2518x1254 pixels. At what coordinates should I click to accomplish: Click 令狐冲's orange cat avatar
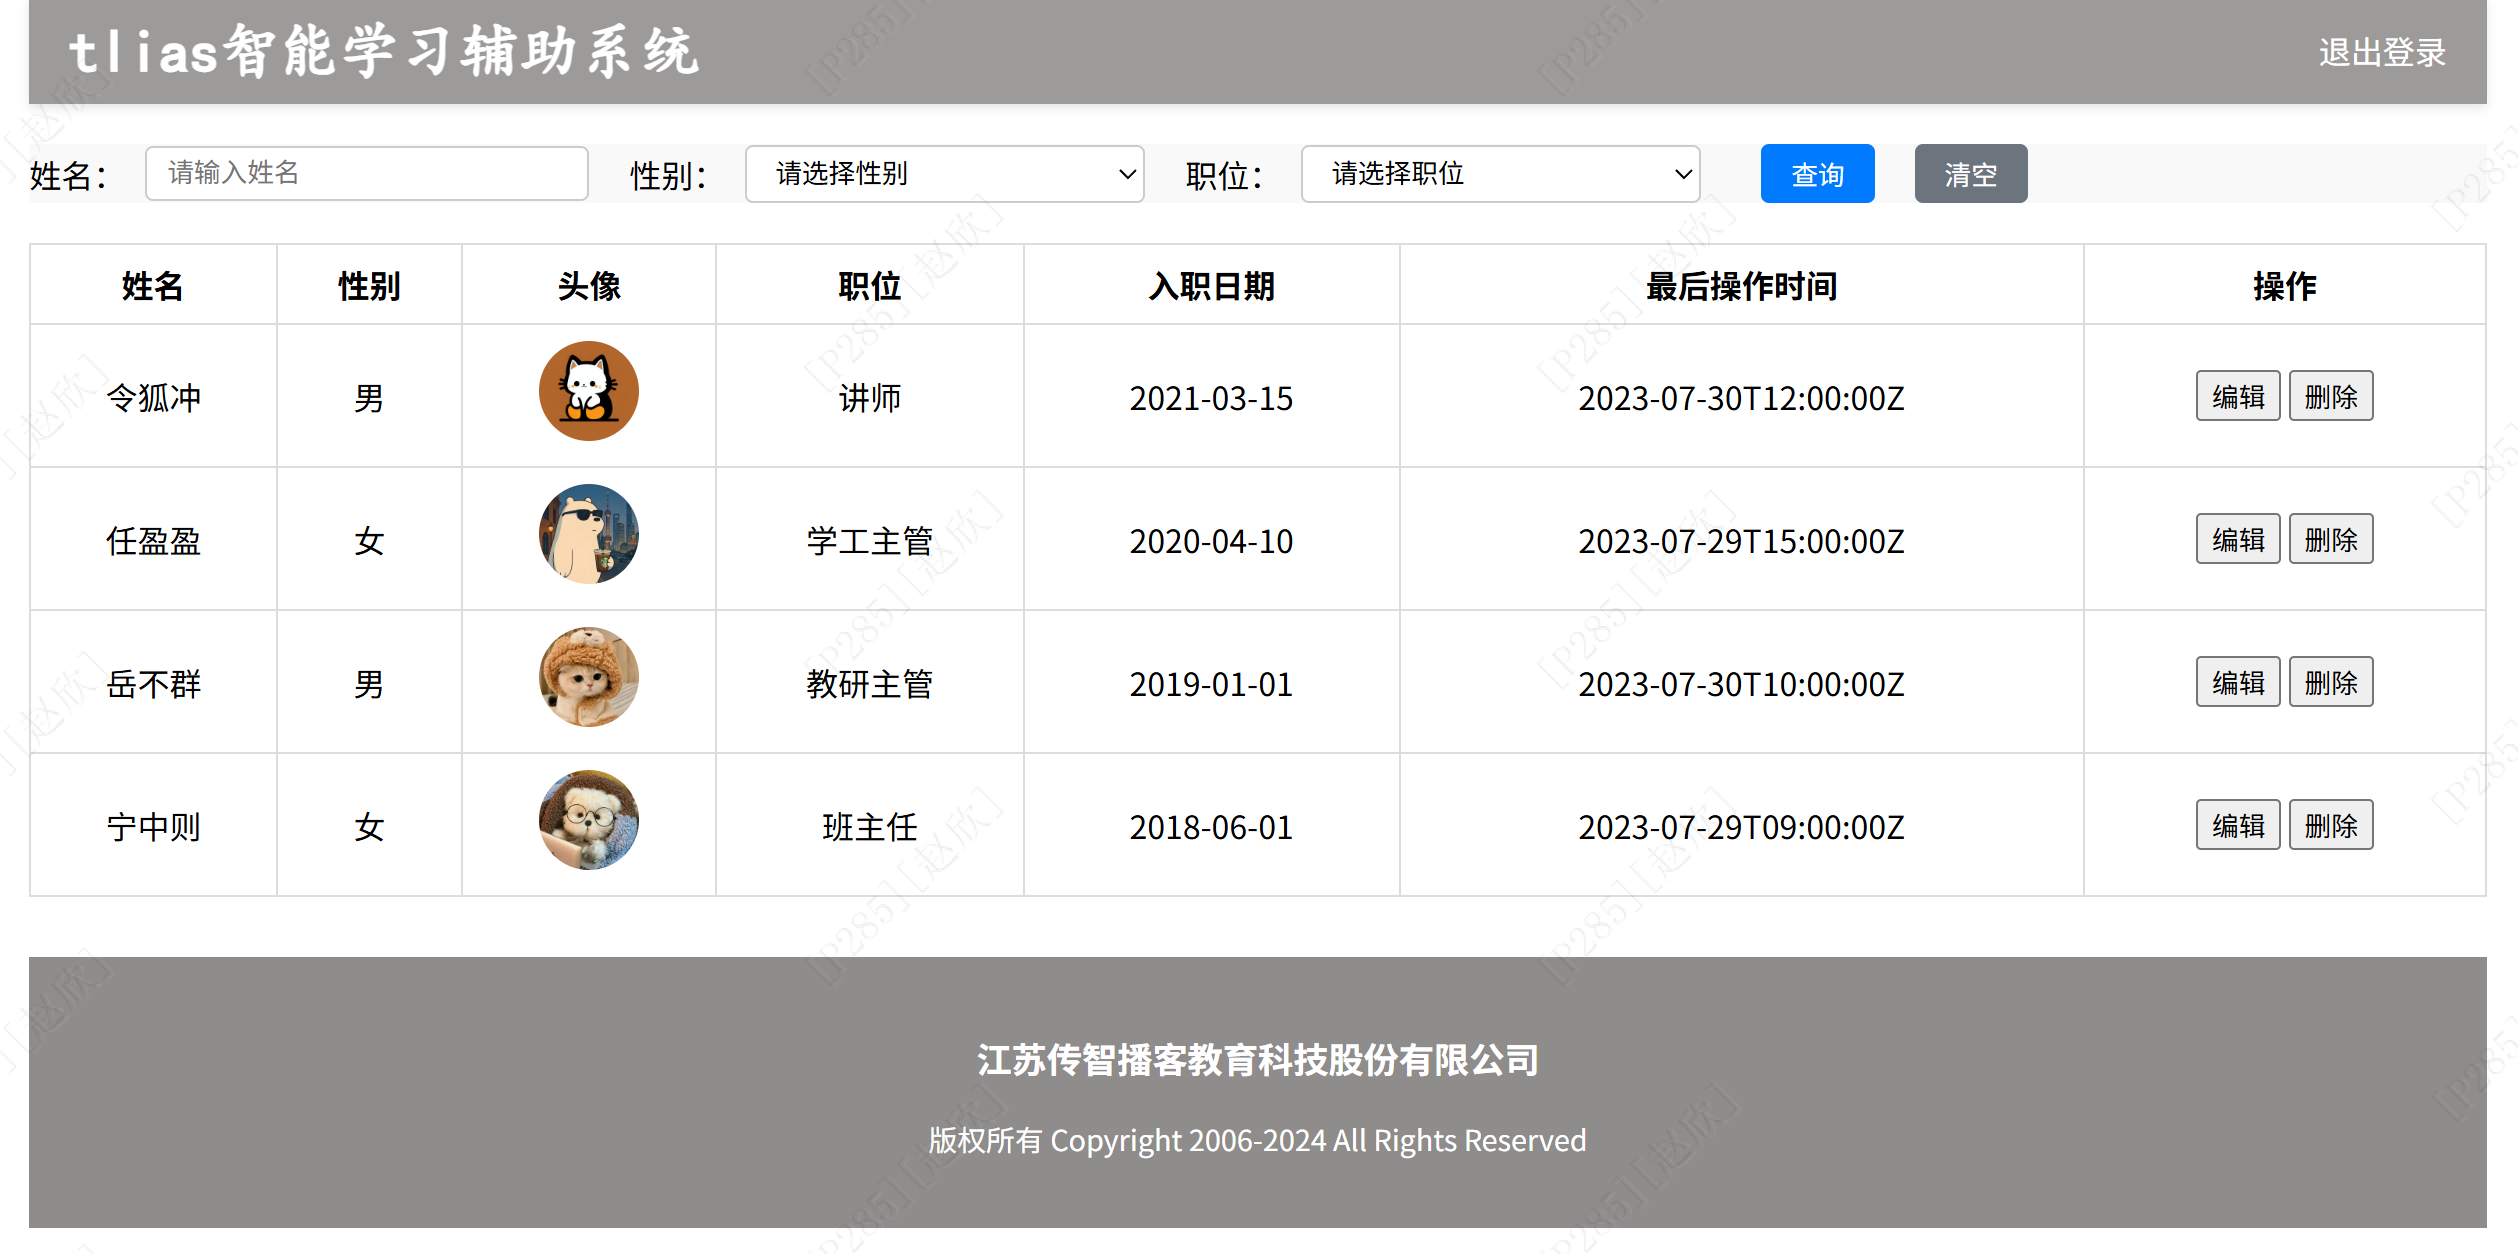click(x=588, y=391)
